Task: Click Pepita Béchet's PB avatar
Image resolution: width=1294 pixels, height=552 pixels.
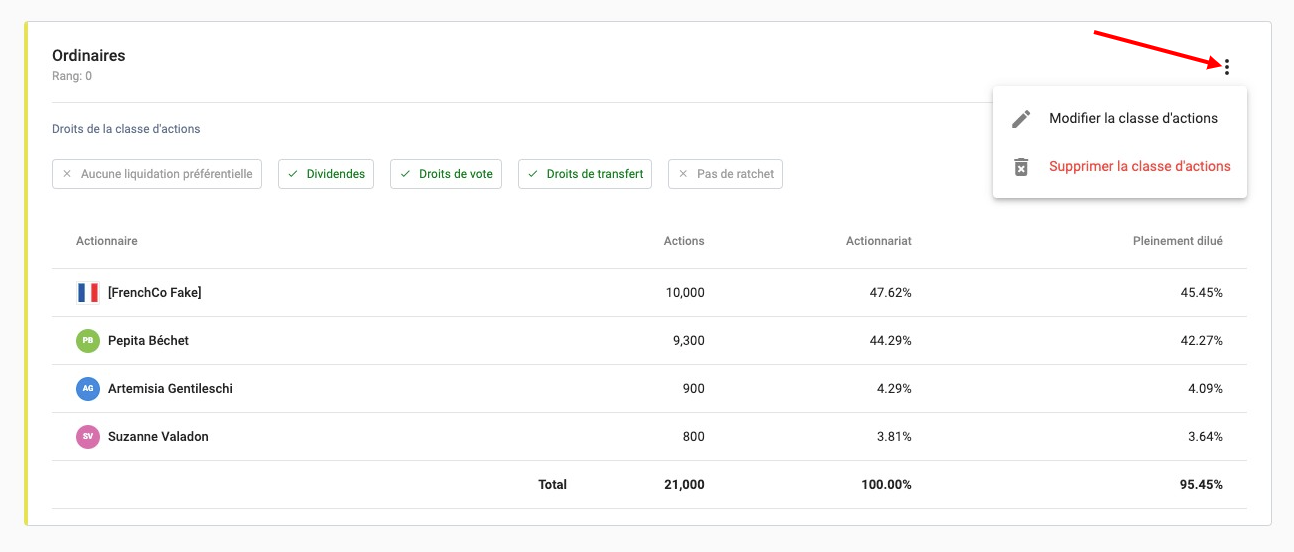Action: 88,341
